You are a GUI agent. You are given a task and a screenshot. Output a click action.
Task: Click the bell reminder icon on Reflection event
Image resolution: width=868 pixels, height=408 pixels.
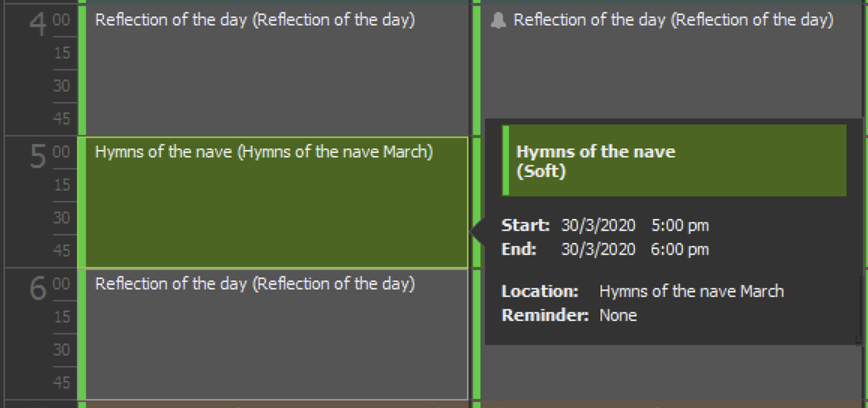tap(498, 20)
